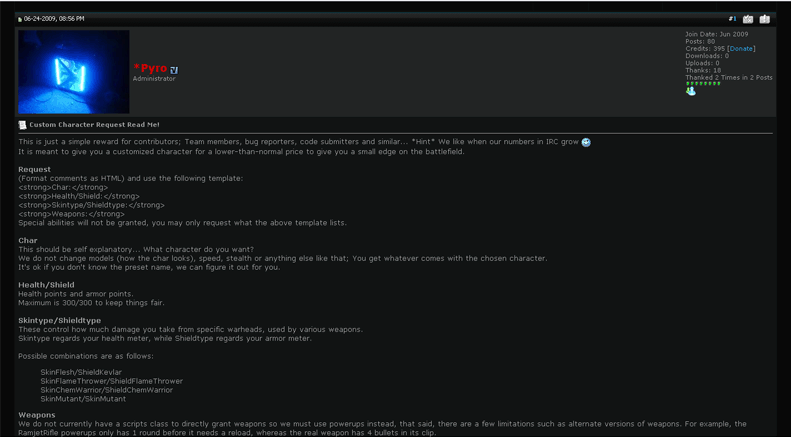
Task: Click the user icon below the reputation bar
Action: [x=690, y=91]
